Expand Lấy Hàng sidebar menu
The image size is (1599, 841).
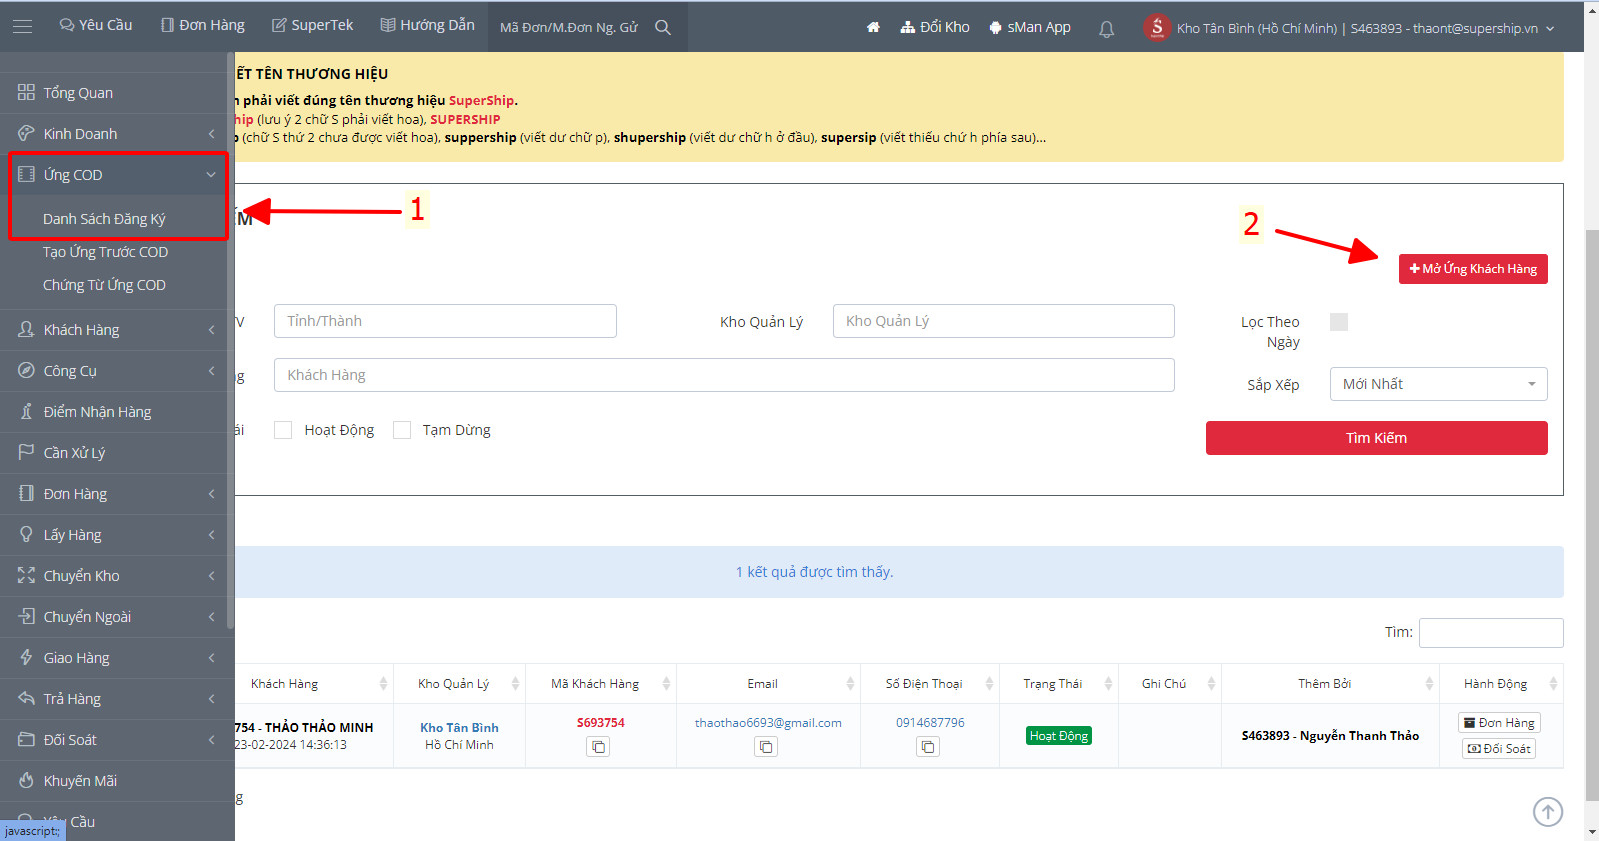click(114, 535)
